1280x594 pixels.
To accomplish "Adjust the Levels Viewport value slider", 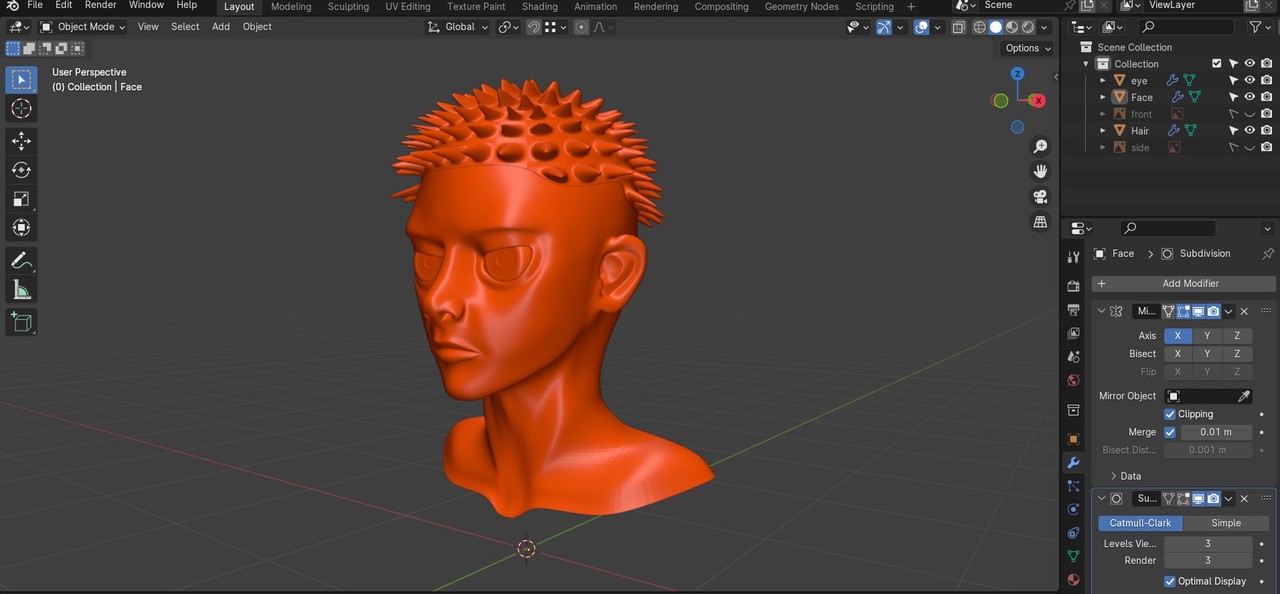I will point(1208,543).
